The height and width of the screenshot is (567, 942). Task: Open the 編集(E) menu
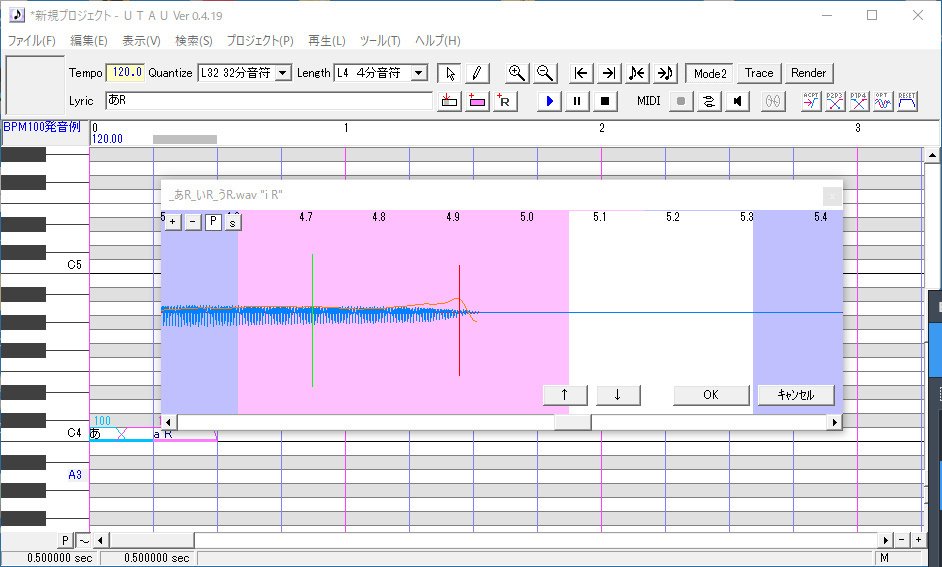coord(88,40)
